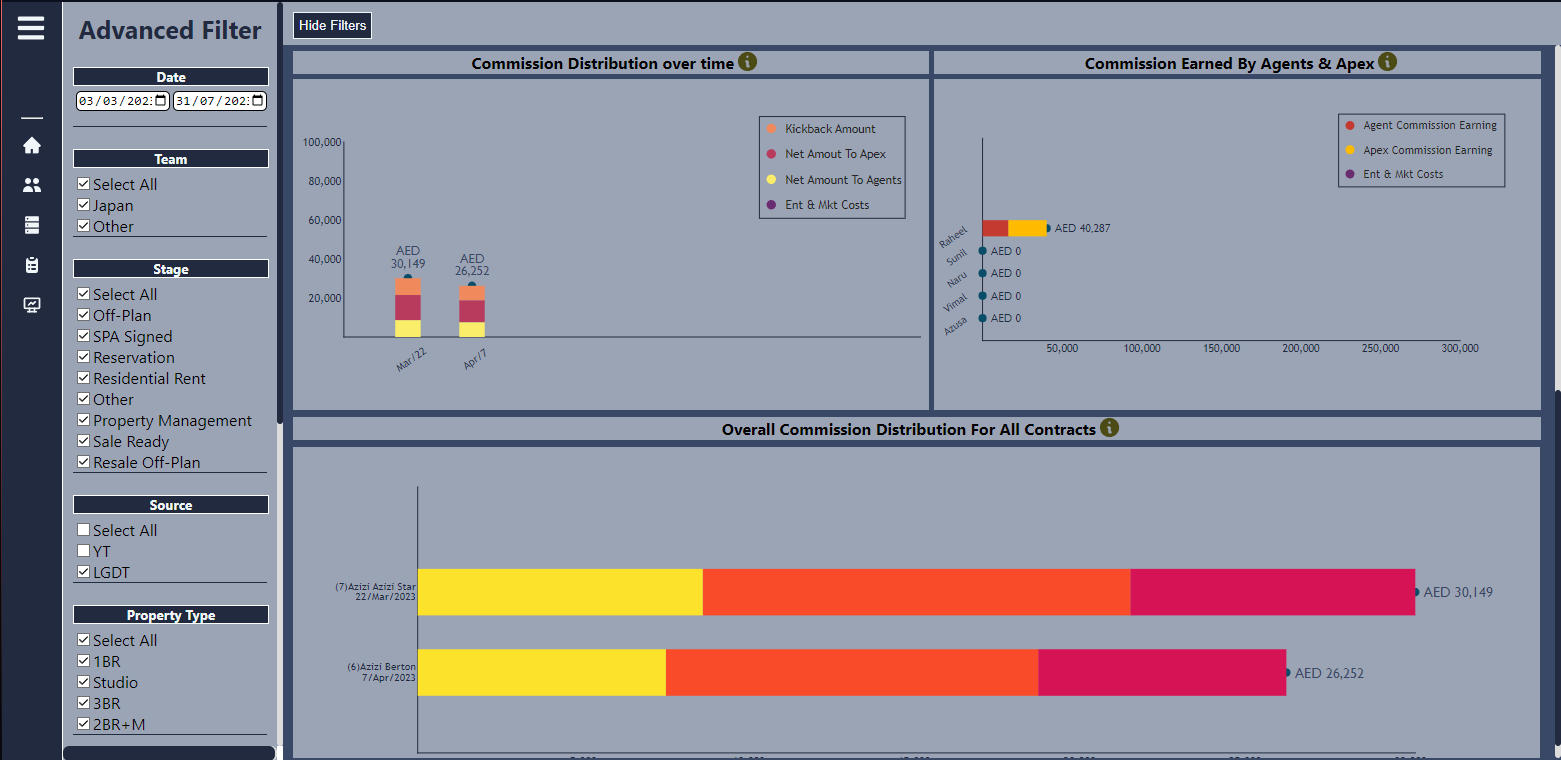1561x760 pixels.
Task: Click the filter panel horizontal scrollbar
Action: pos(168,753)
